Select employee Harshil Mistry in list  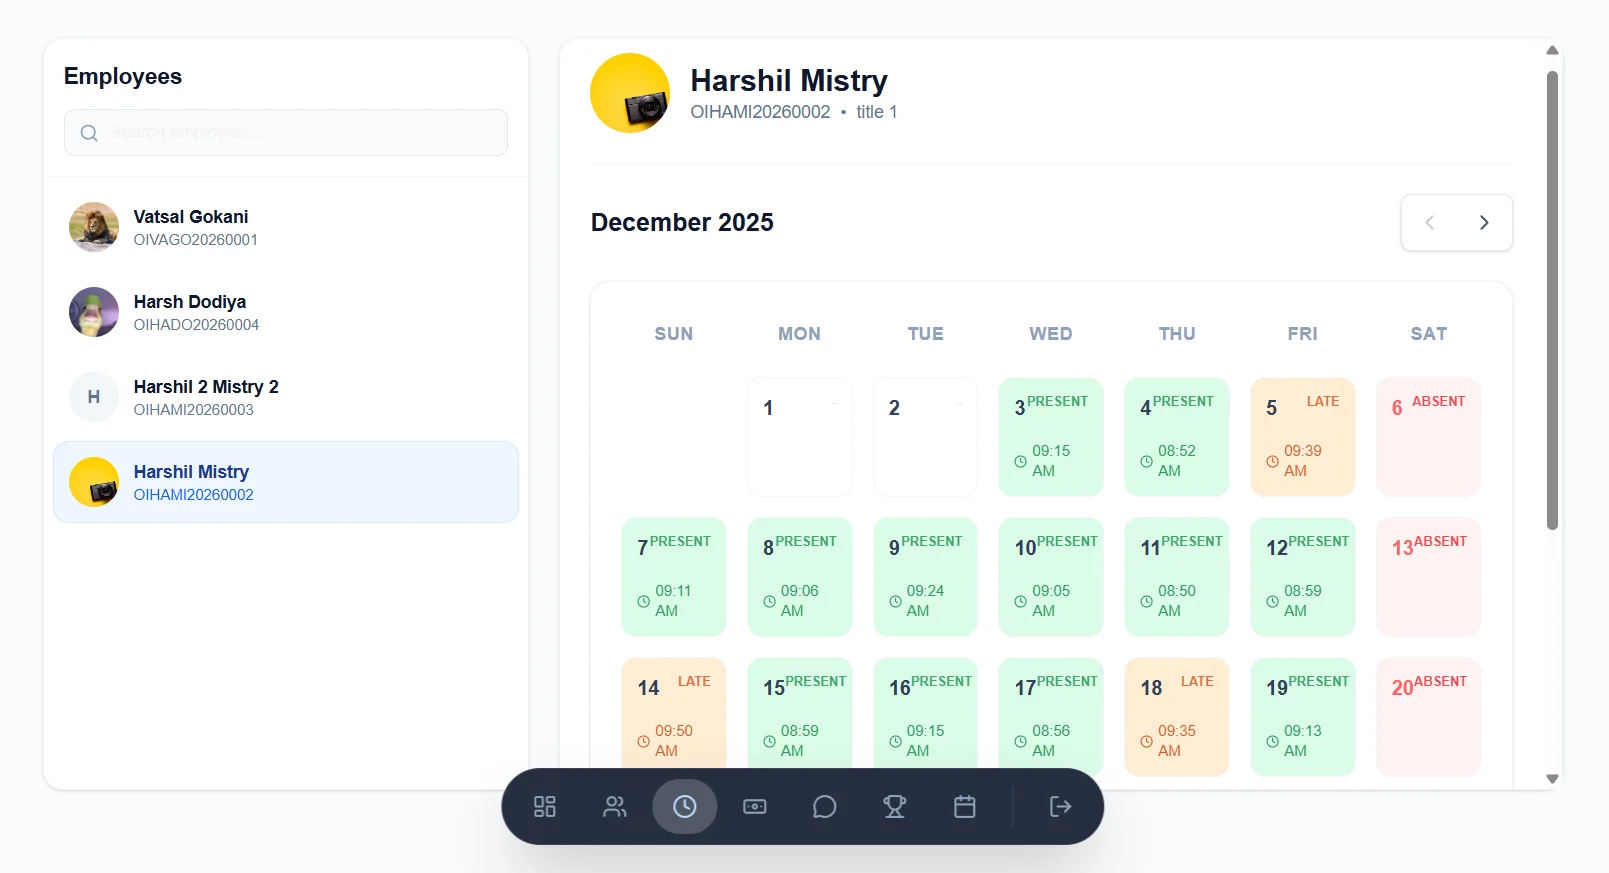point(286,482)
